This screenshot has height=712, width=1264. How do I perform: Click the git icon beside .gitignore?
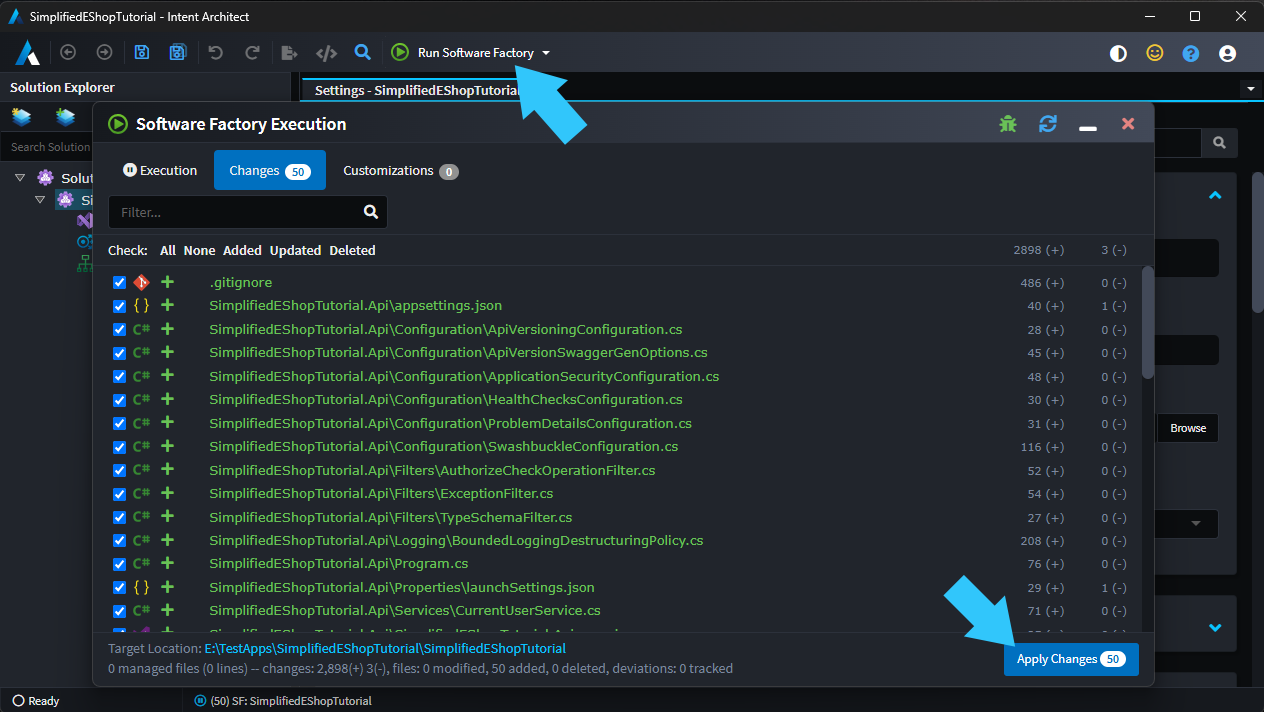(141, 283)
